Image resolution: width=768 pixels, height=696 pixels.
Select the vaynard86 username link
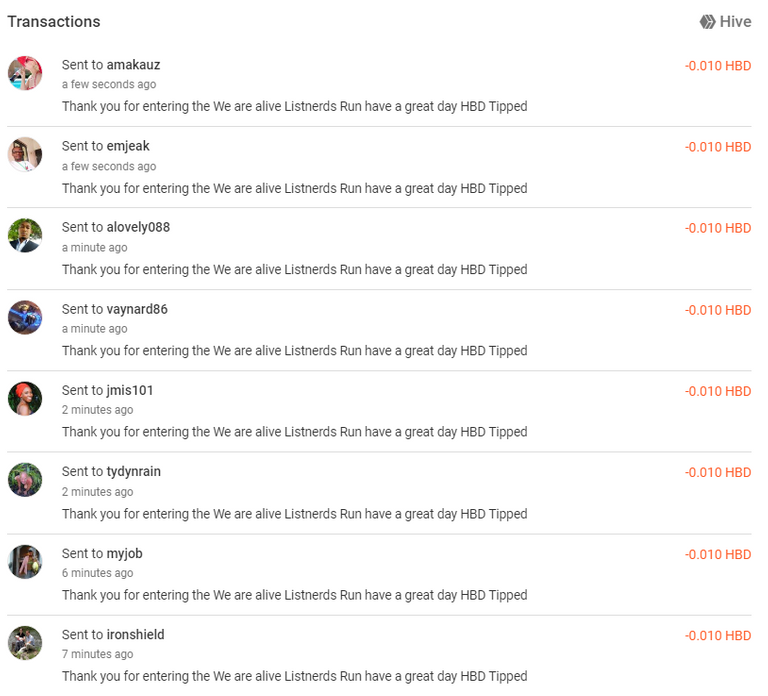(x=137, y=309)
